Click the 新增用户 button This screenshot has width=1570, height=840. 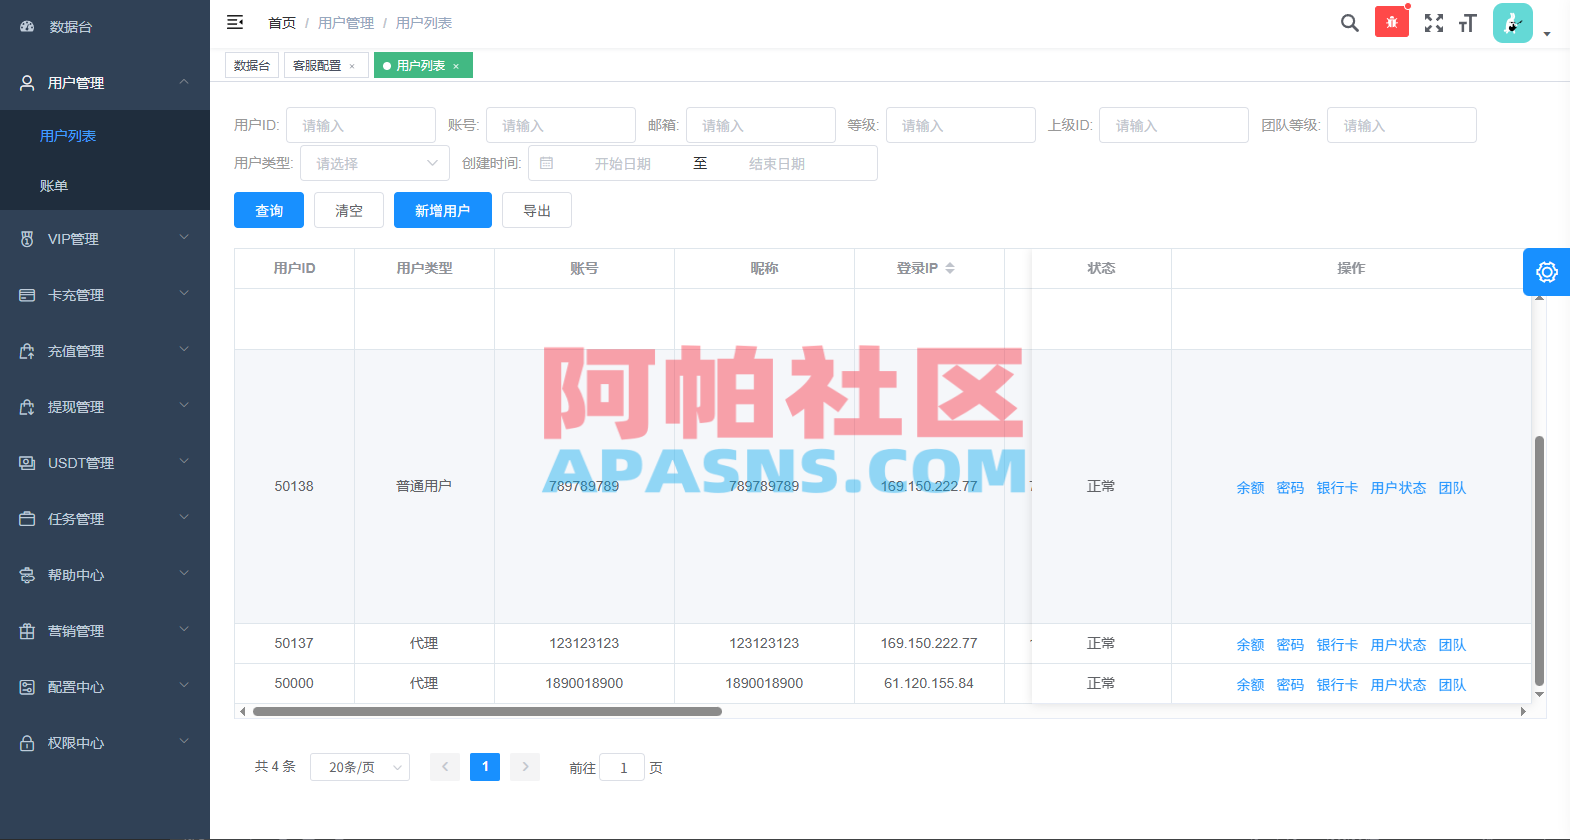click(x=443, y=210)
